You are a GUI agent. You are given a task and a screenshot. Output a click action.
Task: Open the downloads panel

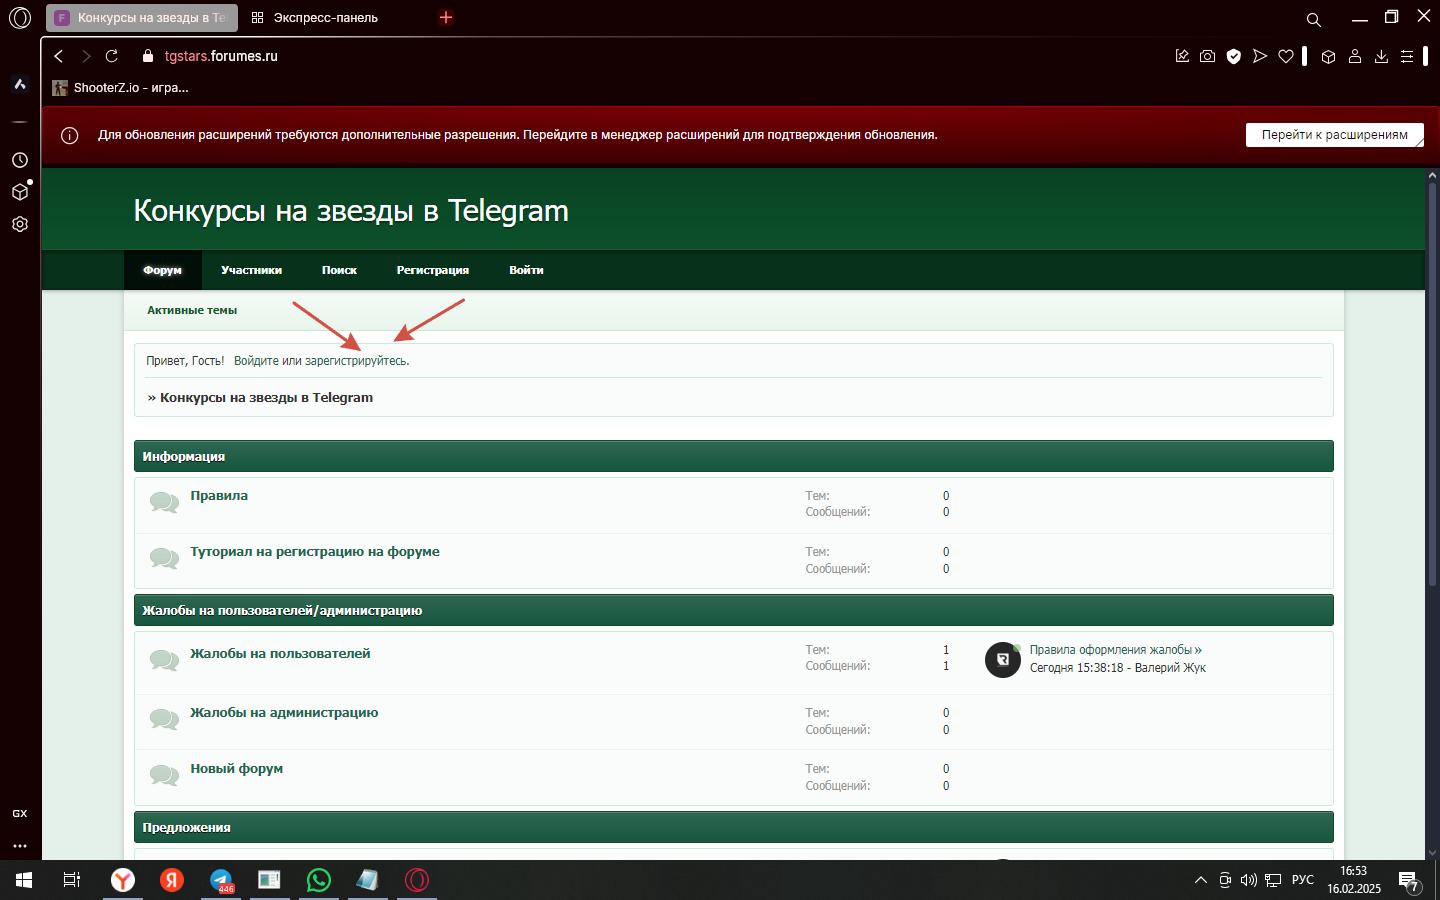(1381, 56)
